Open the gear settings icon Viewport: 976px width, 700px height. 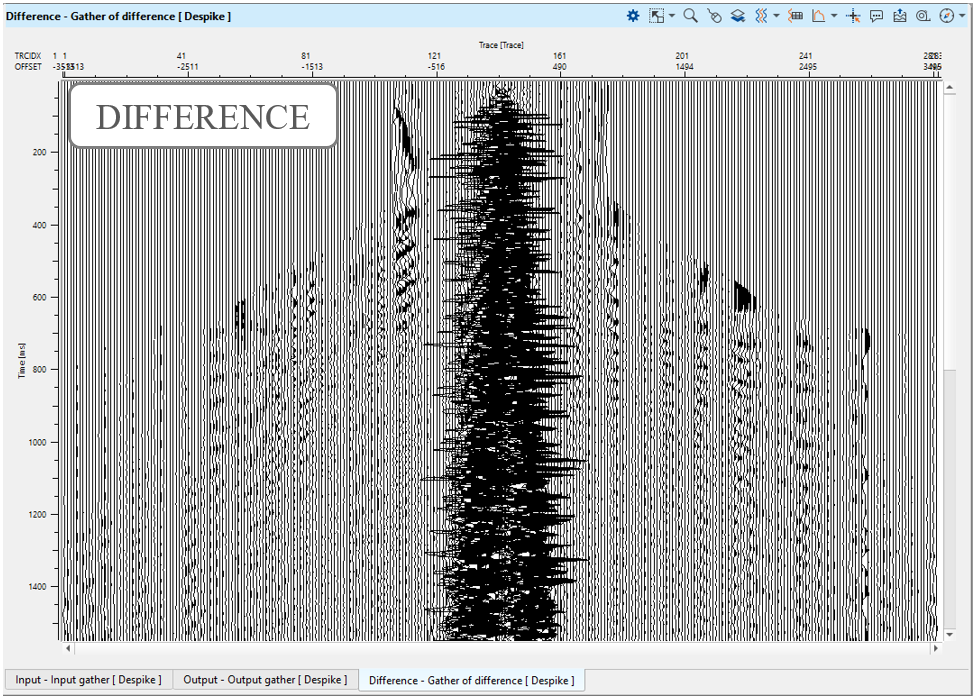click(x=633, y=16)
